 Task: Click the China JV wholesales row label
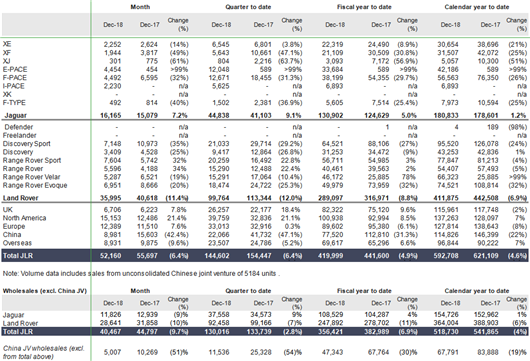coord(43,352)
